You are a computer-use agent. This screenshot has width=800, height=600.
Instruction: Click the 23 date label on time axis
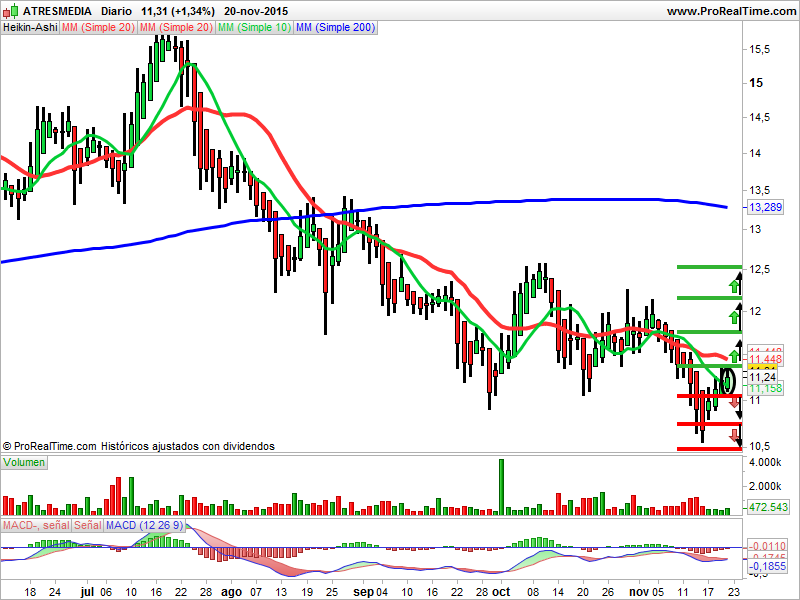[x=733, y=592]
